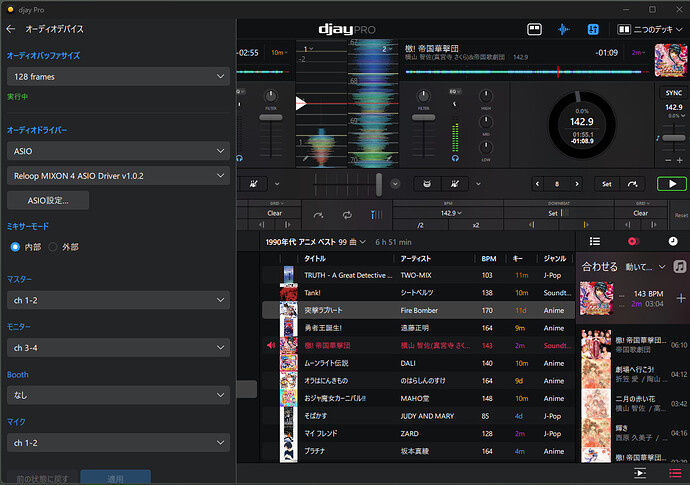Toggle the loop icon

tap(347, 215)
